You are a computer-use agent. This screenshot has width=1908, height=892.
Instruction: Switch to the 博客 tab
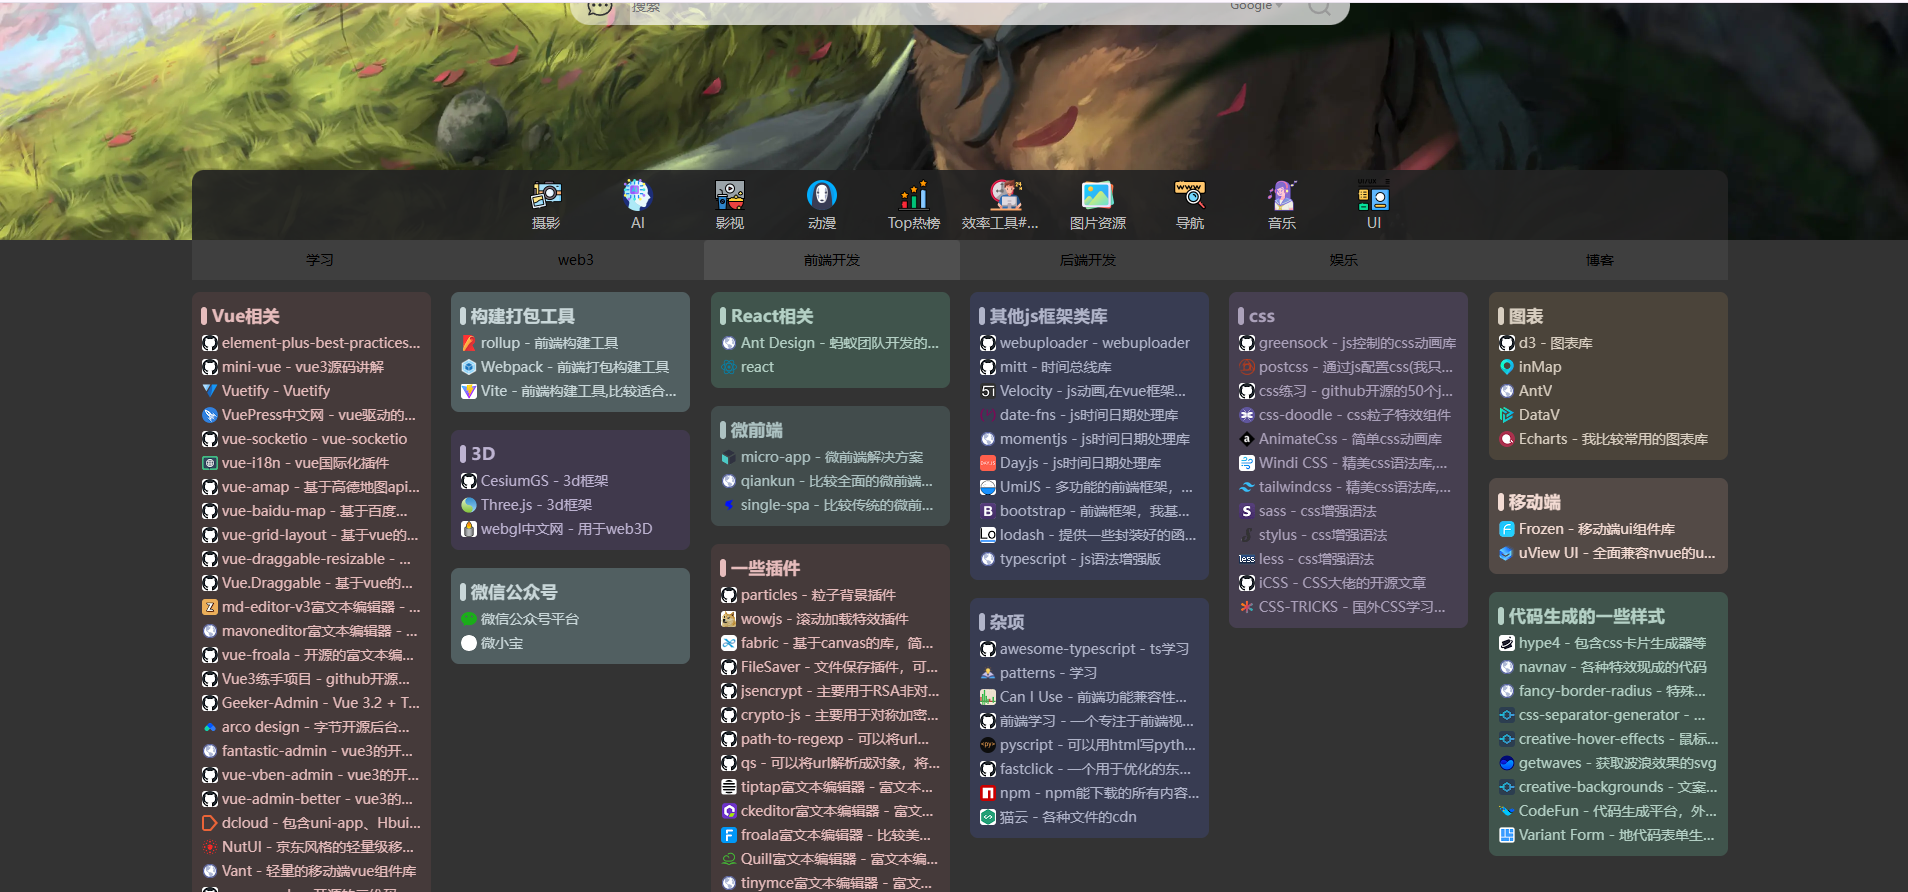click(x=1600, y=260)
